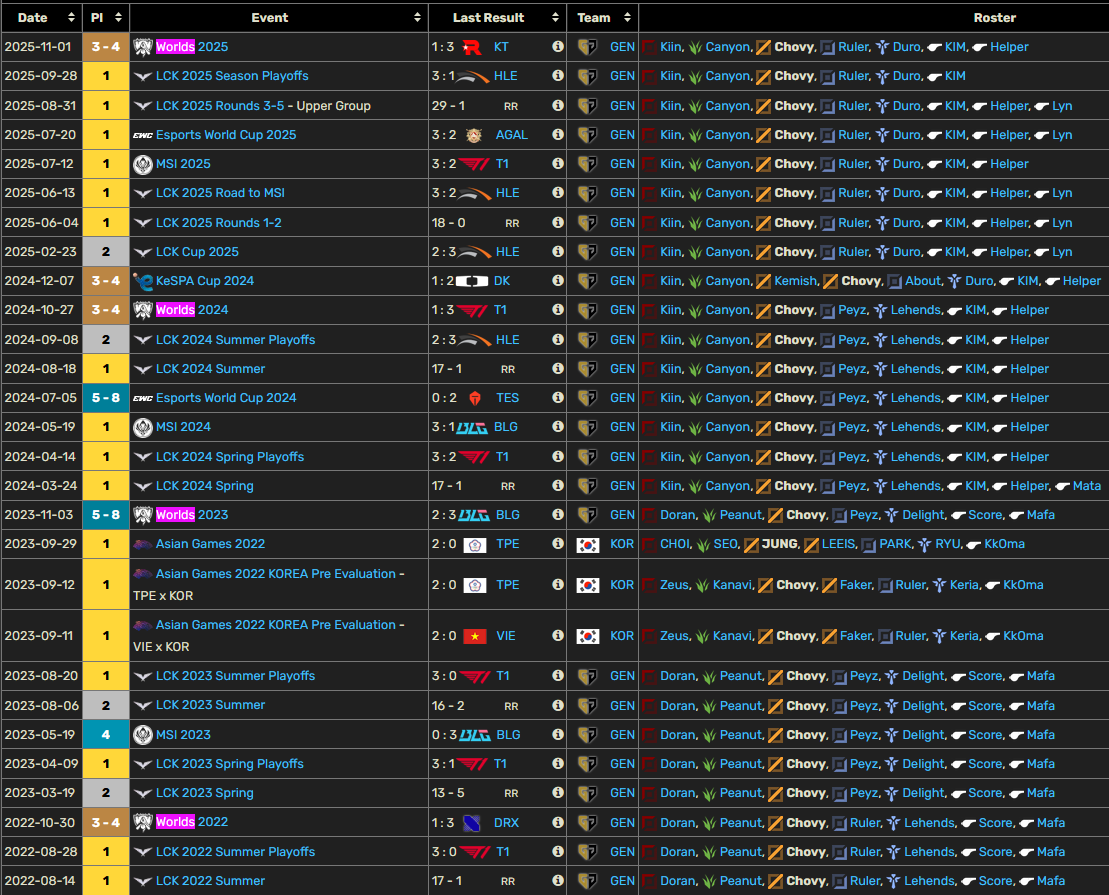Open info icon for Worlds 2025 row
This screenshot has height=895, width=1109.
pos(558,47)
